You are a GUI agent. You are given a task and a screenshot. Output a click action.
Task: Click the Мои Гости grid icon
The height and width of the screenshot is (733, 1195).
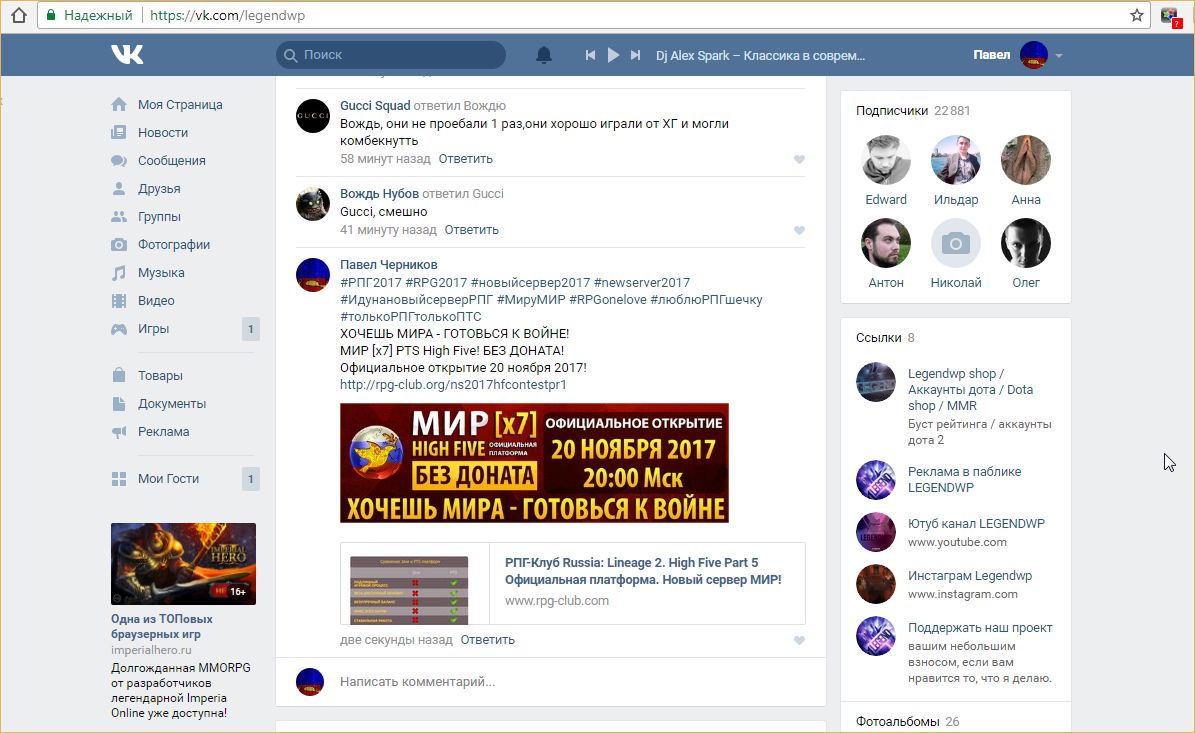[x=119, y=479]
